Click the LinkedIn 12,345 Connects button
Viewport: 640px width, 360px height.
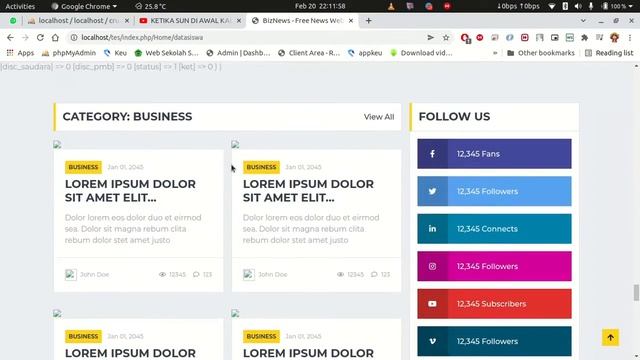494,229
